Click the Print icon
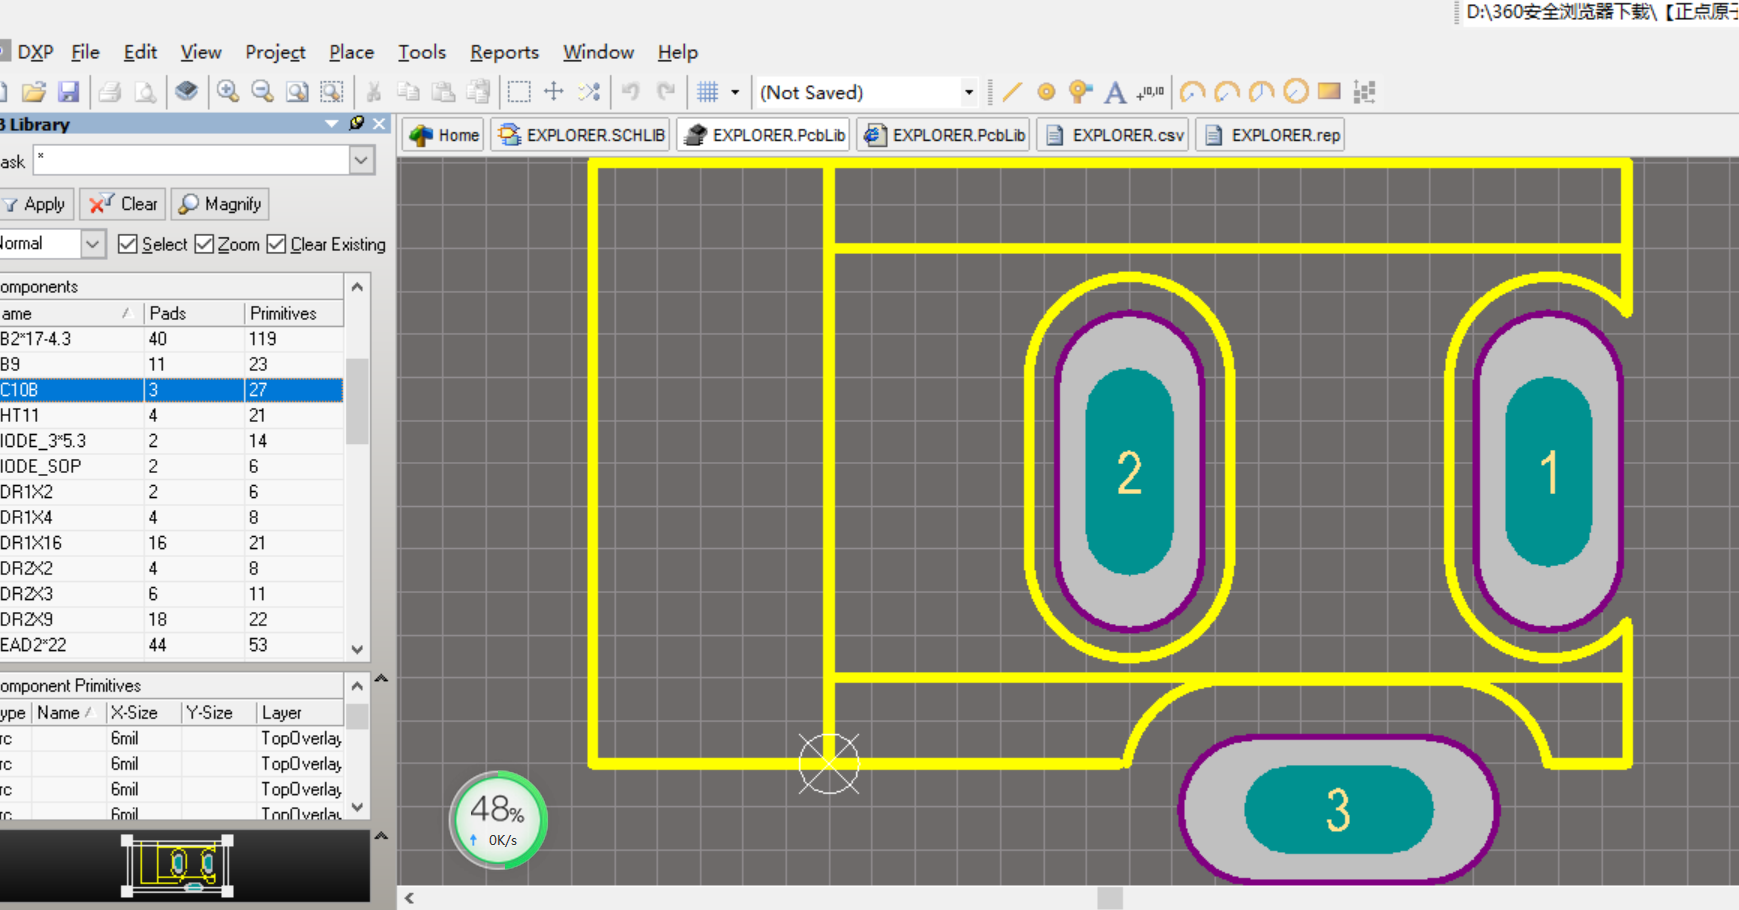The width and height of the screenshot is (1739, 910). (110, 92)
